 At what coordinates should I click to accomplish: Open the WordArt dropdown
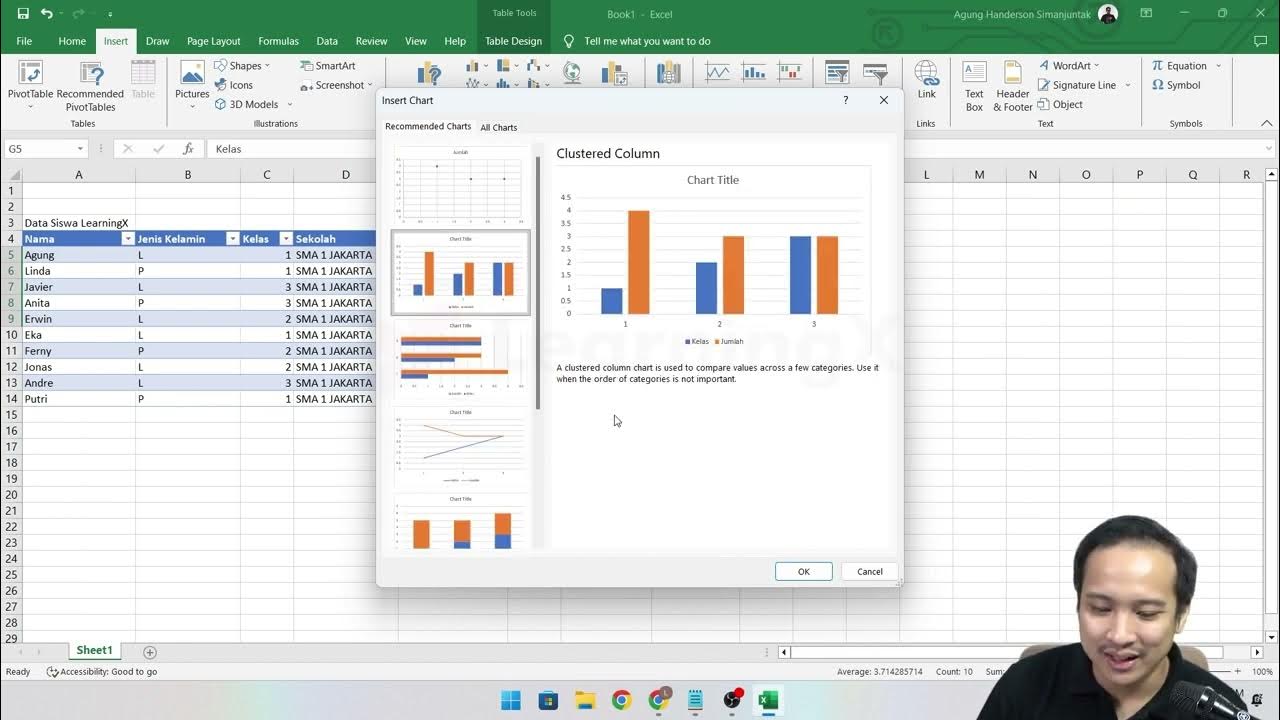(1069, 66)
